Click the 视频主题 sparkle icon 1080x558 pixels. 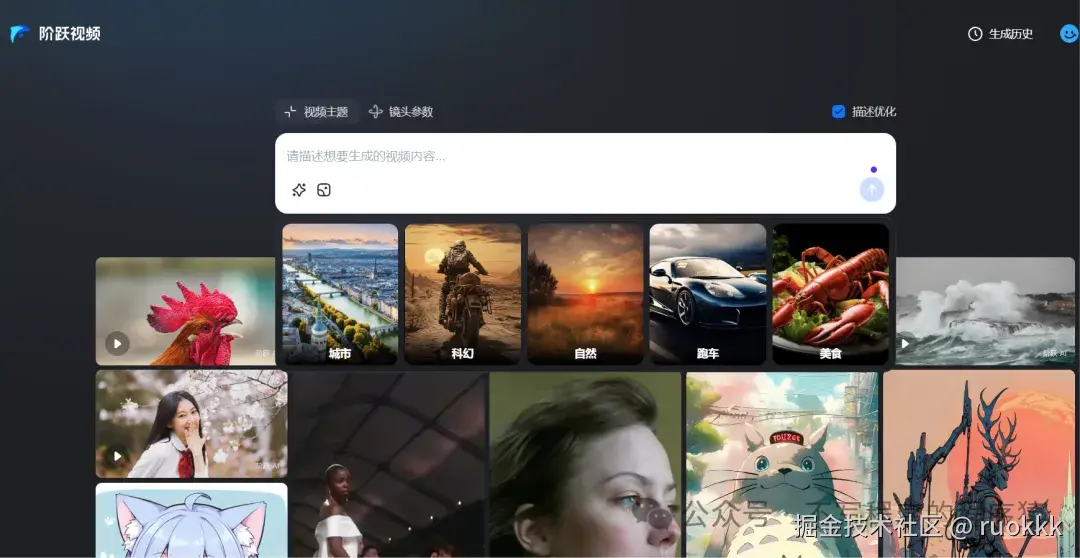point(291,112)
